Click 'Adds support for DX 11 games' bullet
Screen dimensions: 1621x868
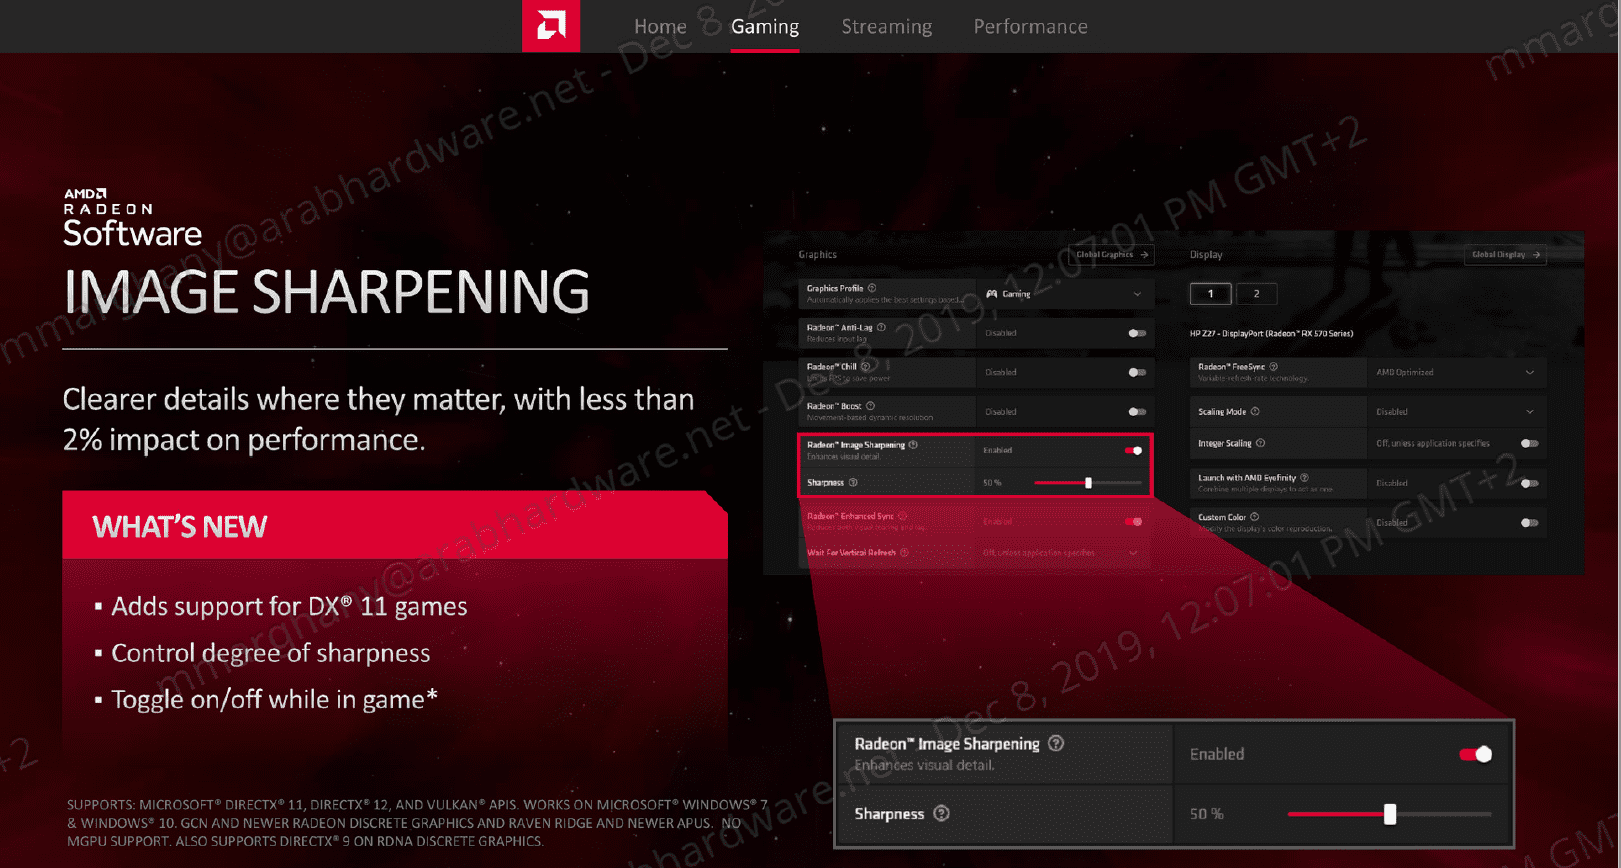289,606
